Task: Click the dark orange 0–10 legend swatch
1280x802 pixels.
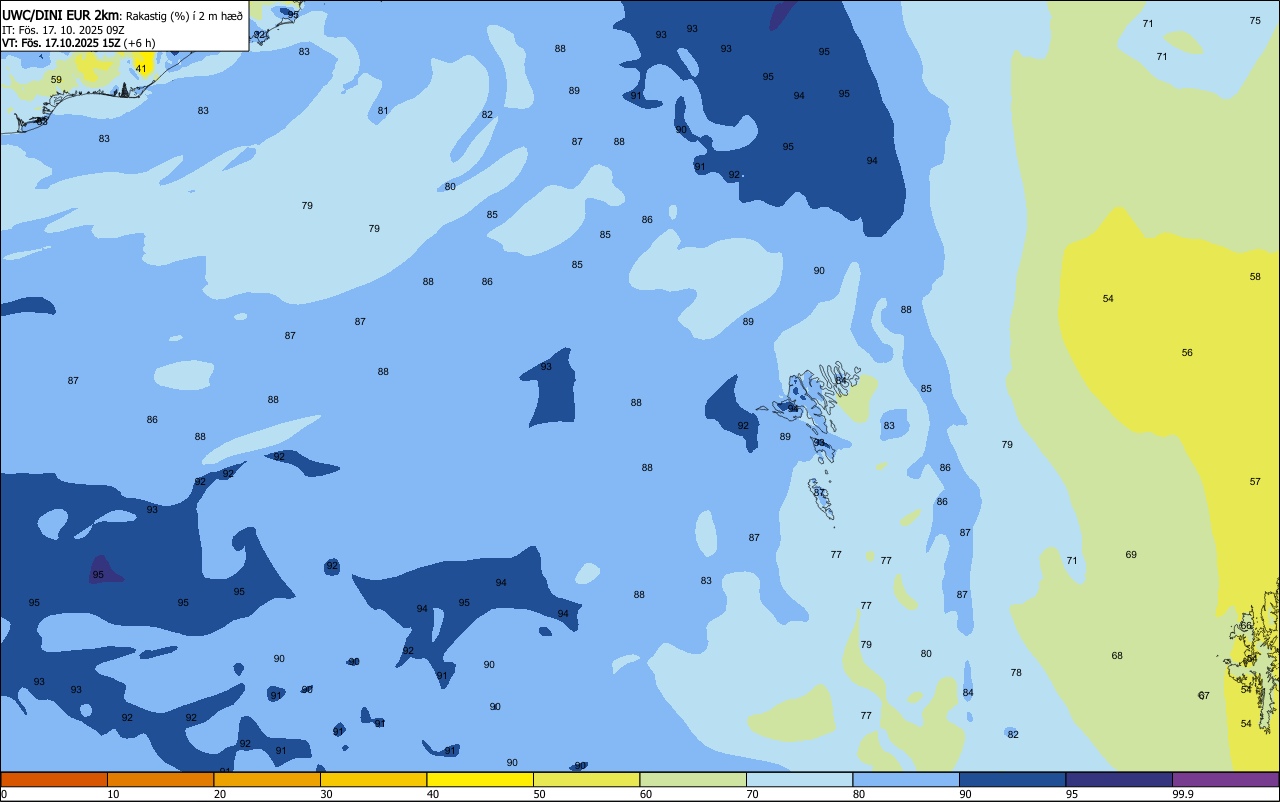Action: pyautogui.click(x=54, y=779)
